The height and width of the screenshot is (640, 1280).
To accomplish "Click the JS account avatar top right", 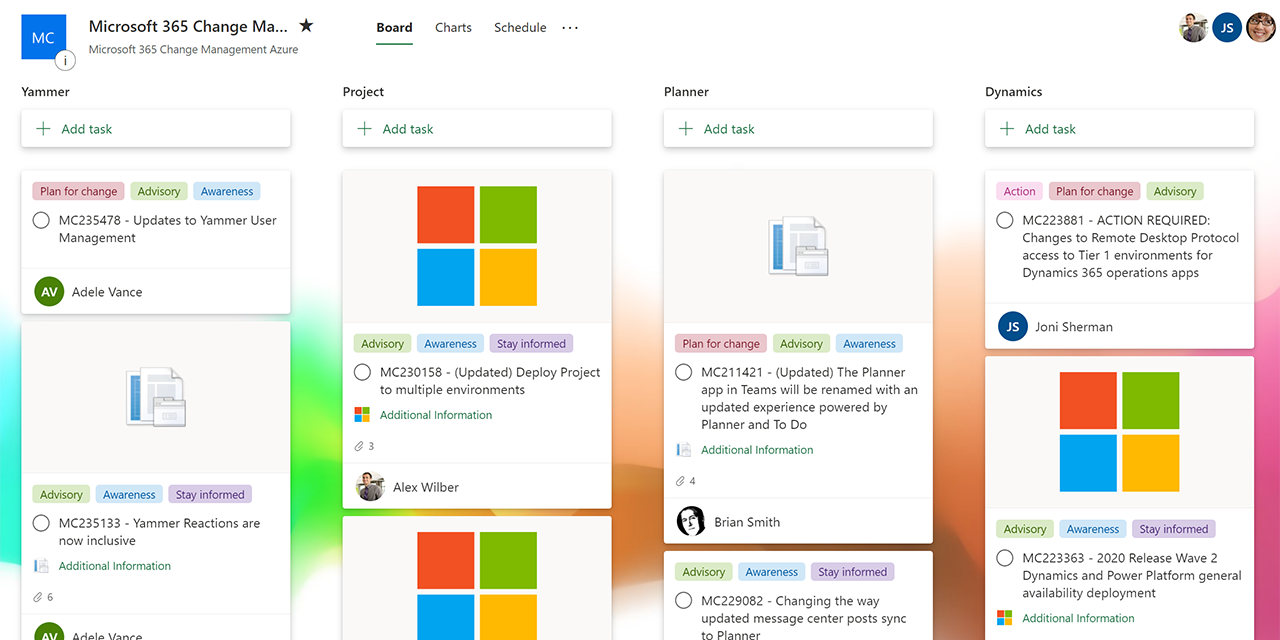I will click(1227, 27).
